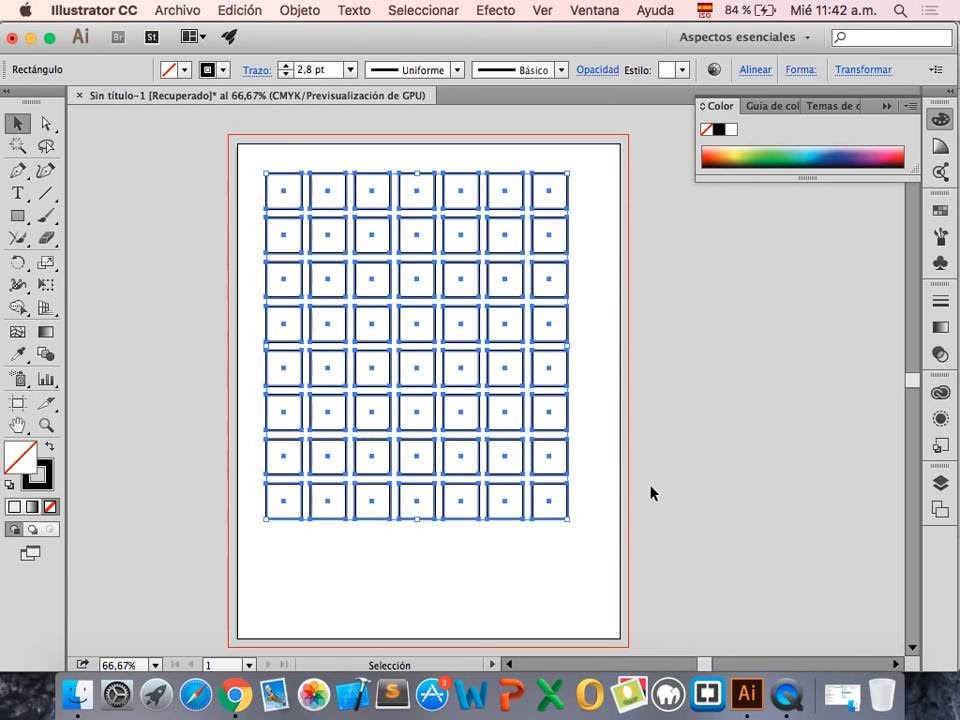Select the Magic Wand tool
Screen dimensions: 960x720
coord(17,146)
